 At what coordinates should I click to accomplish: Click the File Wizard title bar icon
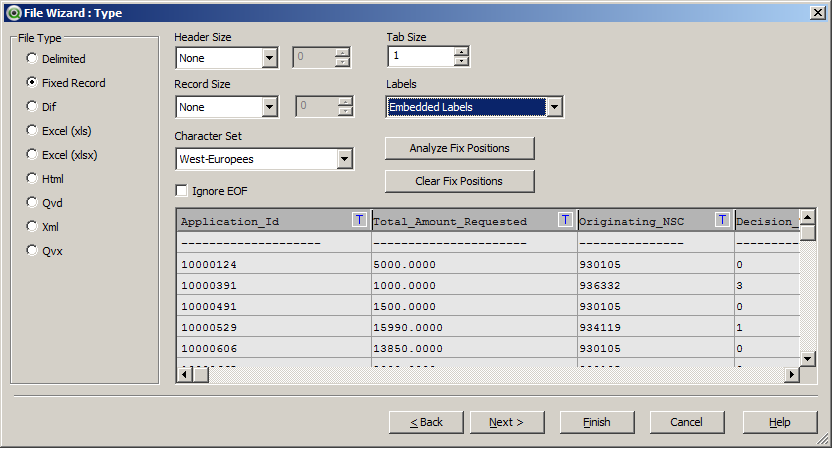pyautogui.click(x=11, y=11)
